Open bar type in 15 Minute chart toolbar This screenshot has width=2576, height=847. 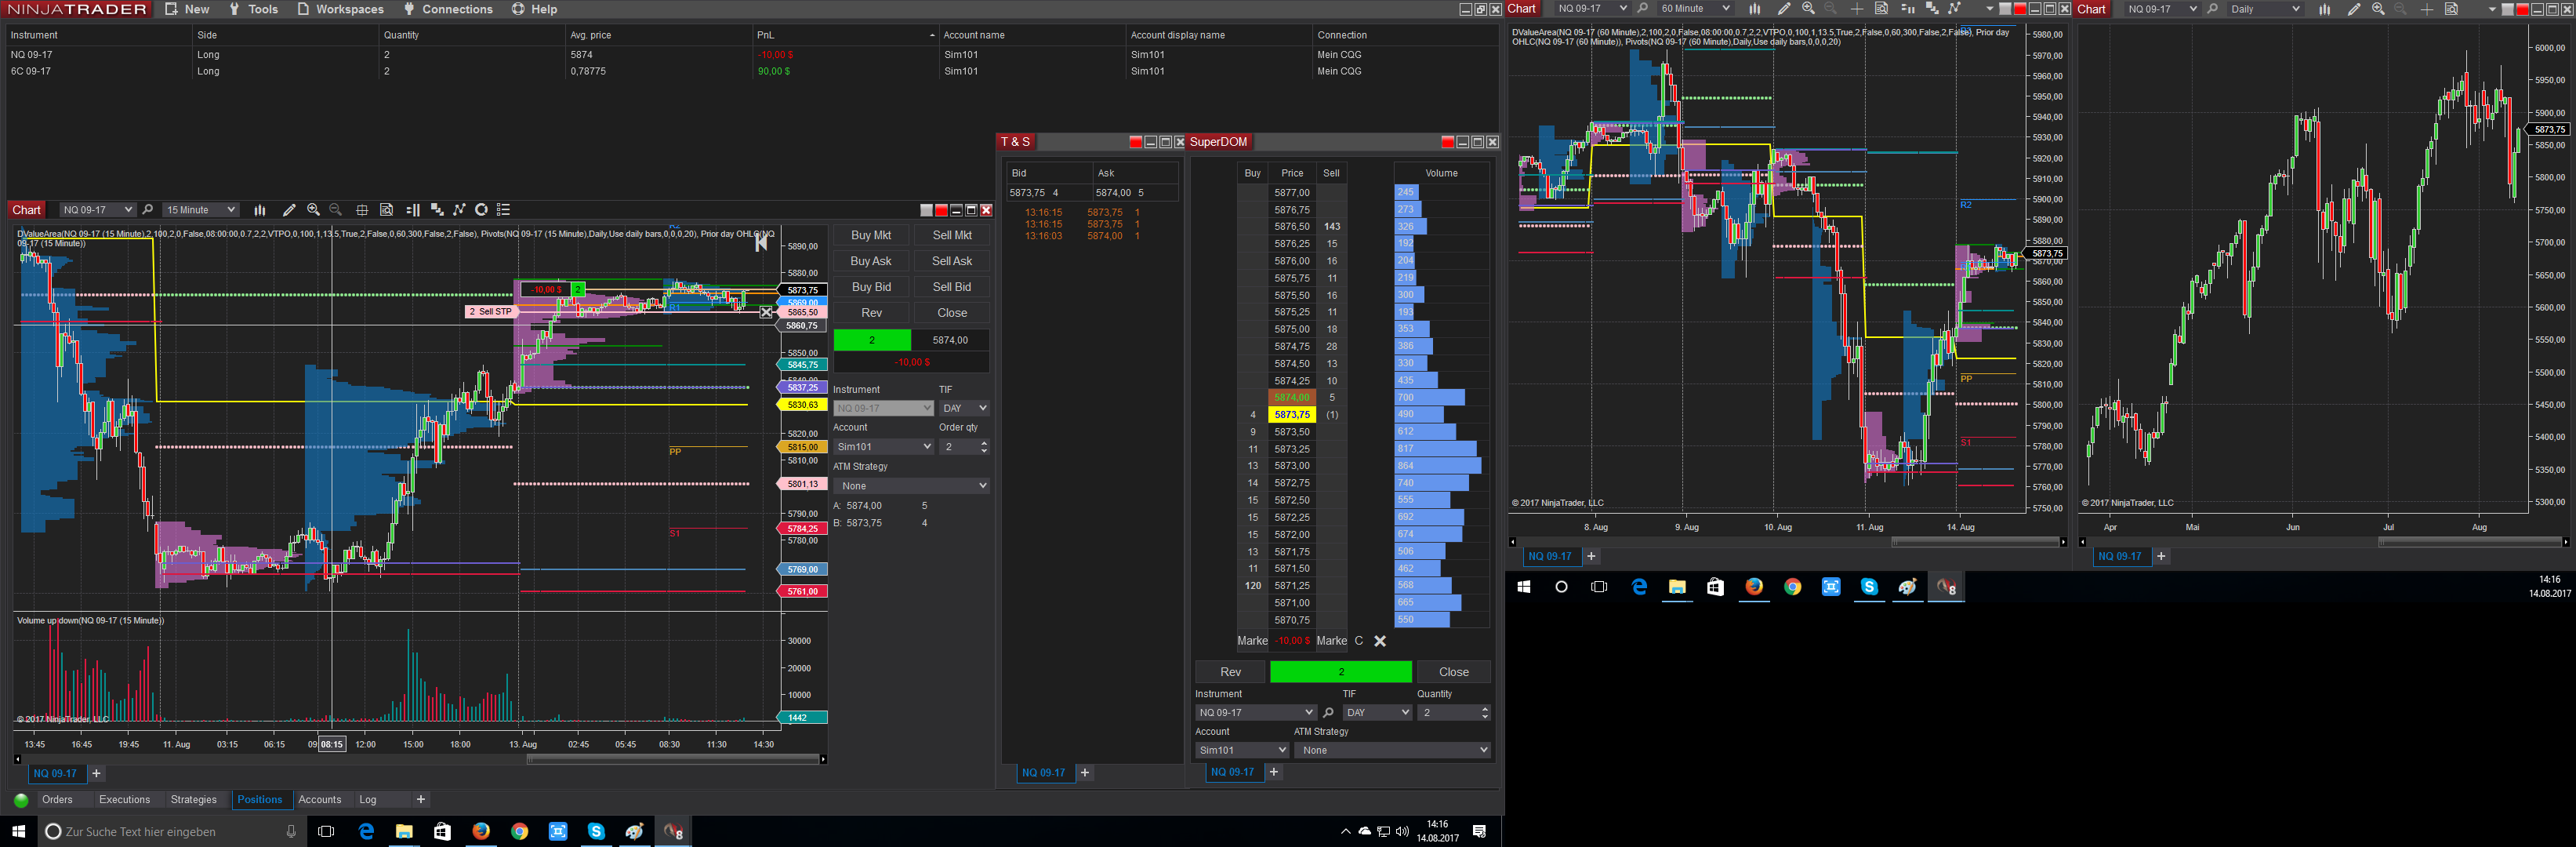coord(260,210)
